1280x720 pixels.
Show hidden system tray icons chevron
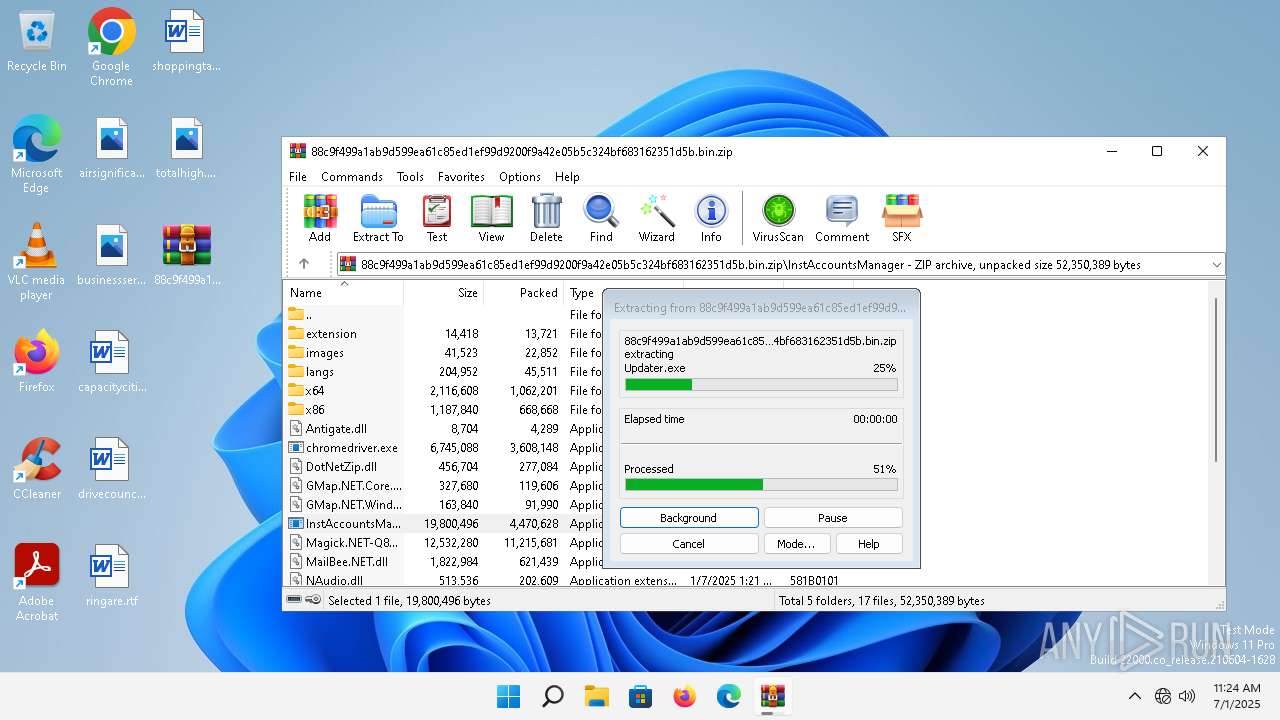(1134, 696)
